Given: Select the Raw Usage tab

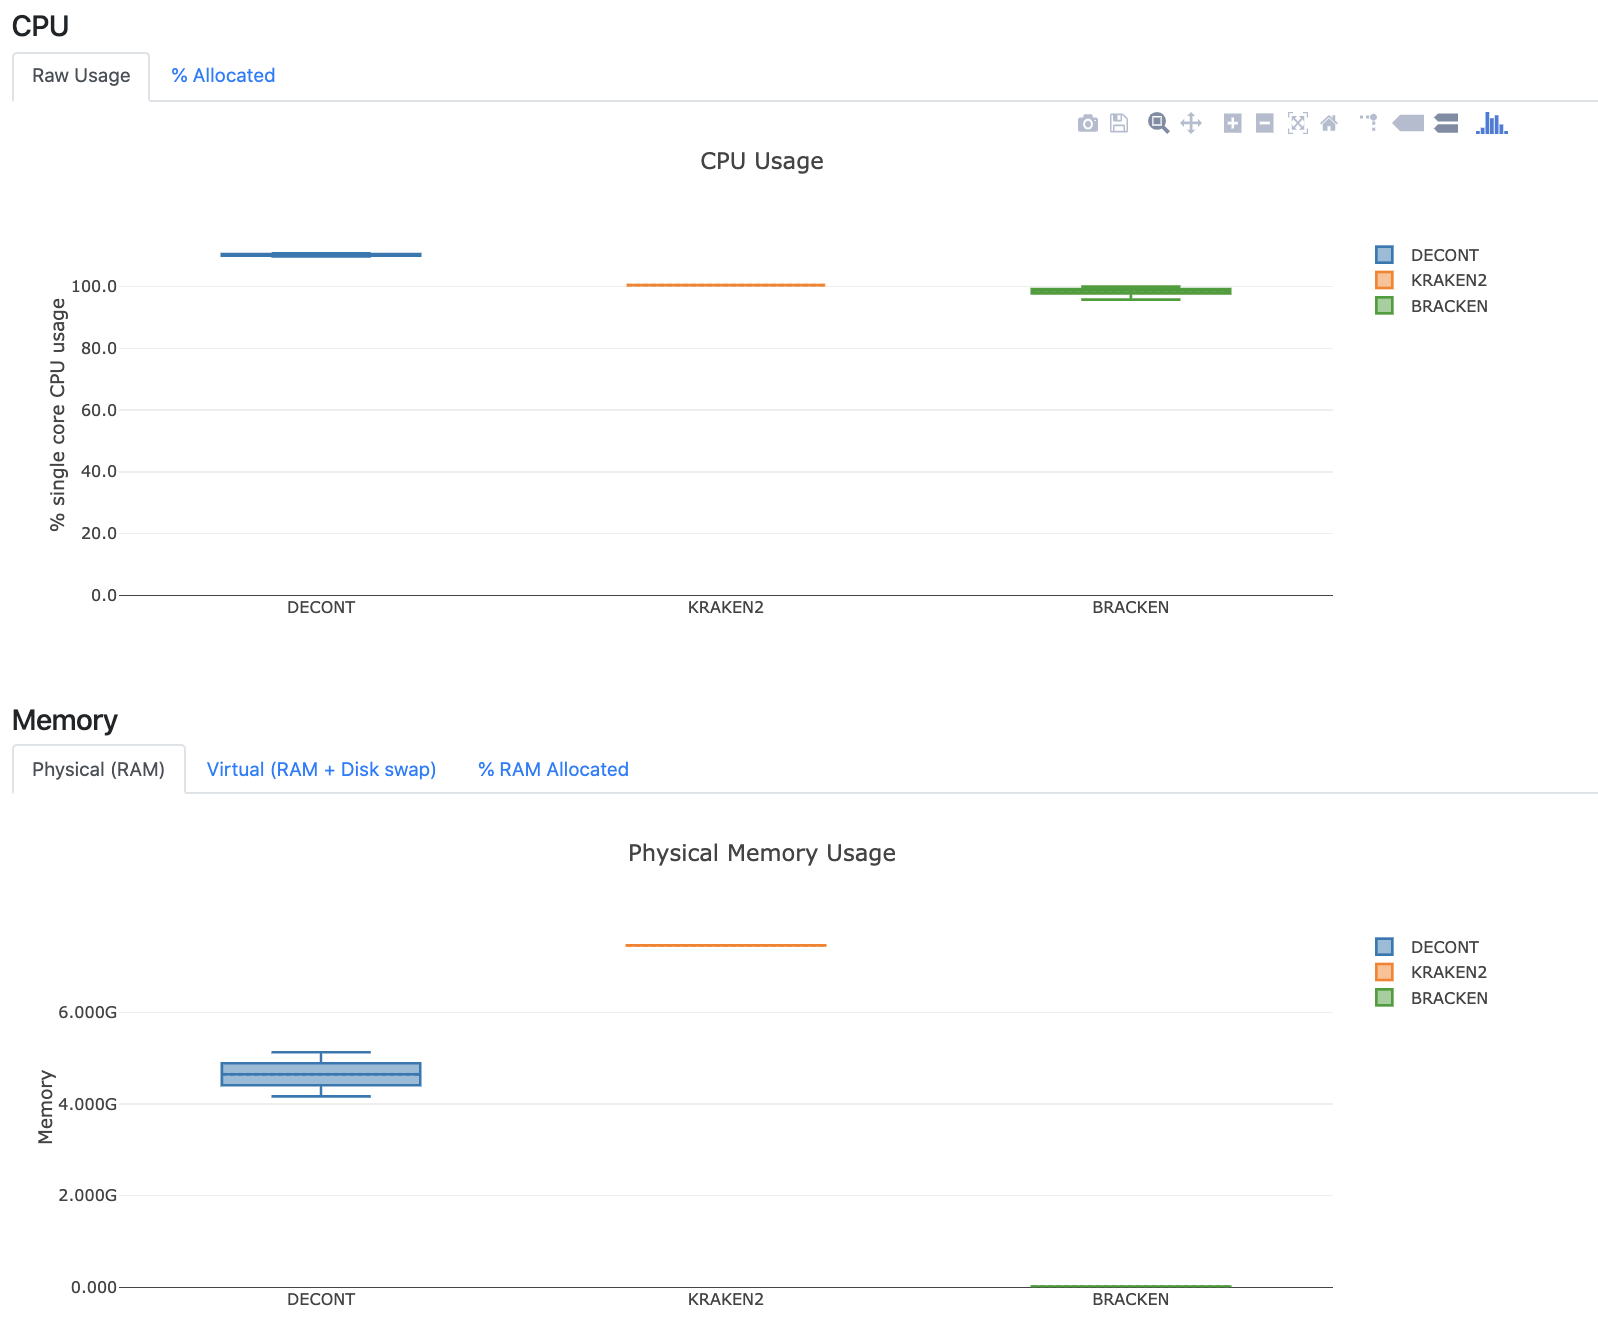Looking at the screenshot, I should 81,76.
